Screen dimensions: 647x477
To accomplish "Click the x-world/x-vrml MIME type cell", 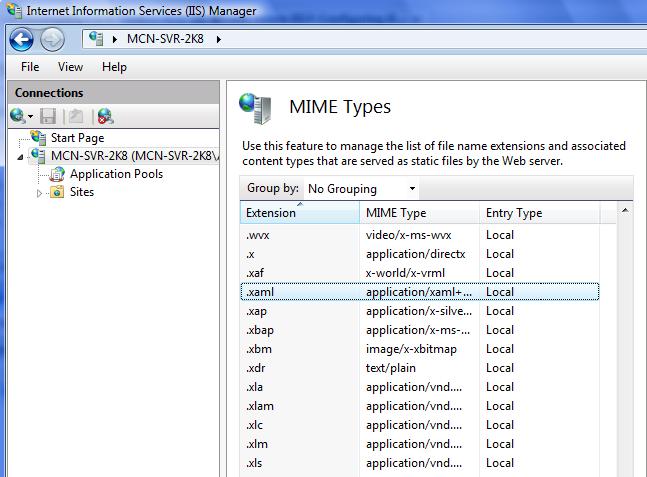I will pyautogui.click(x=405, y=273).
